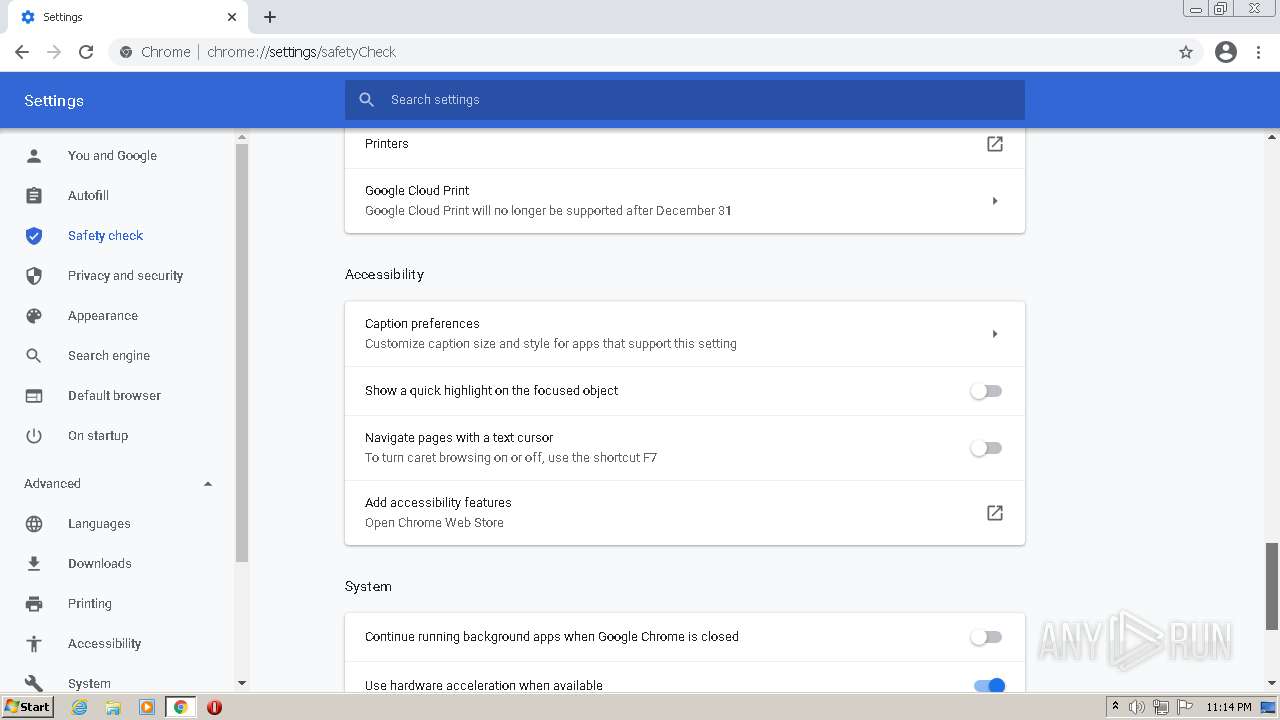Open Printers external link icon

(x=995, y=144)
